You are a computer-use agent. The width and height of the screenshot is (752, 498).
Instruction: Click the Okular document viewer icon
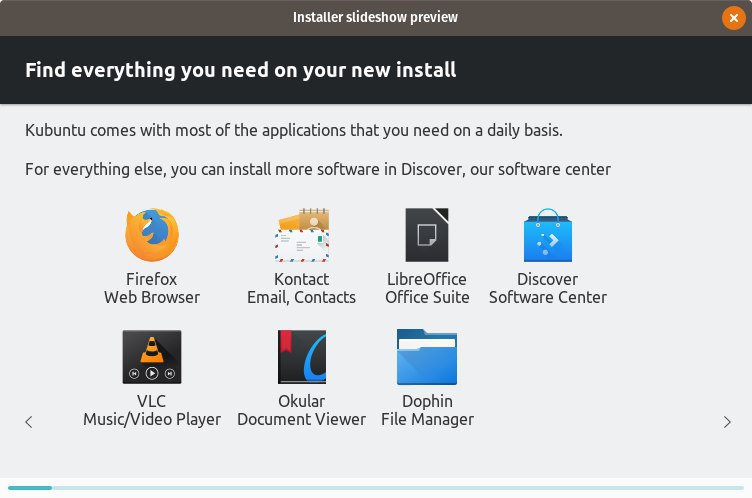(x=302, y=357)
